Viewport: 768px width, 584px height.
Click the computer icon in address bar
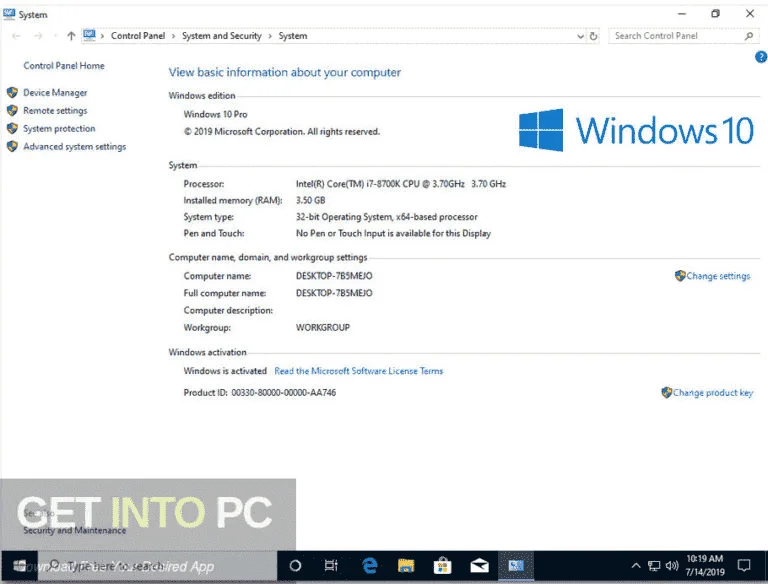pyautogui.click(x=89, y=35)
